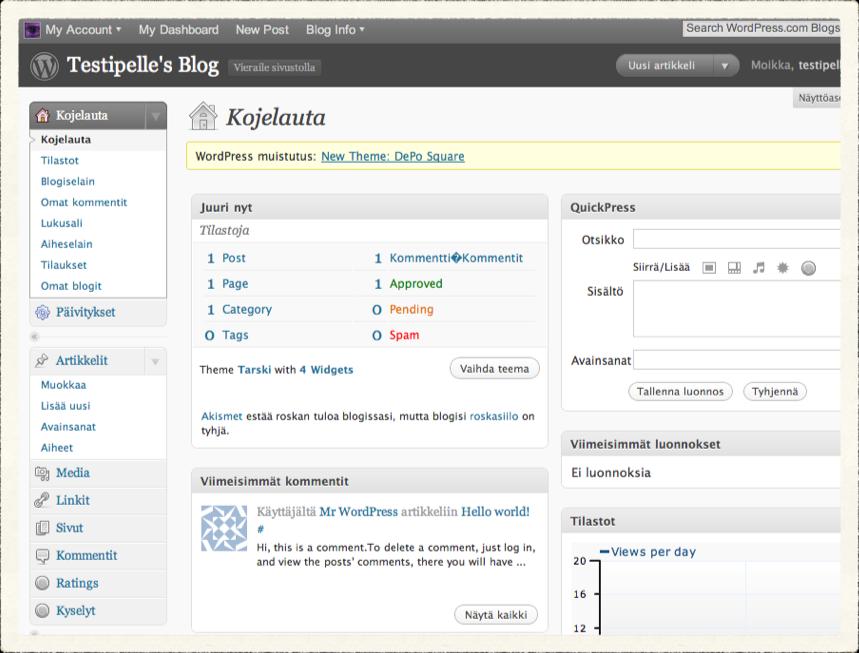
Task: Click the Tyhjennä button
Action: tap(775, 391)
